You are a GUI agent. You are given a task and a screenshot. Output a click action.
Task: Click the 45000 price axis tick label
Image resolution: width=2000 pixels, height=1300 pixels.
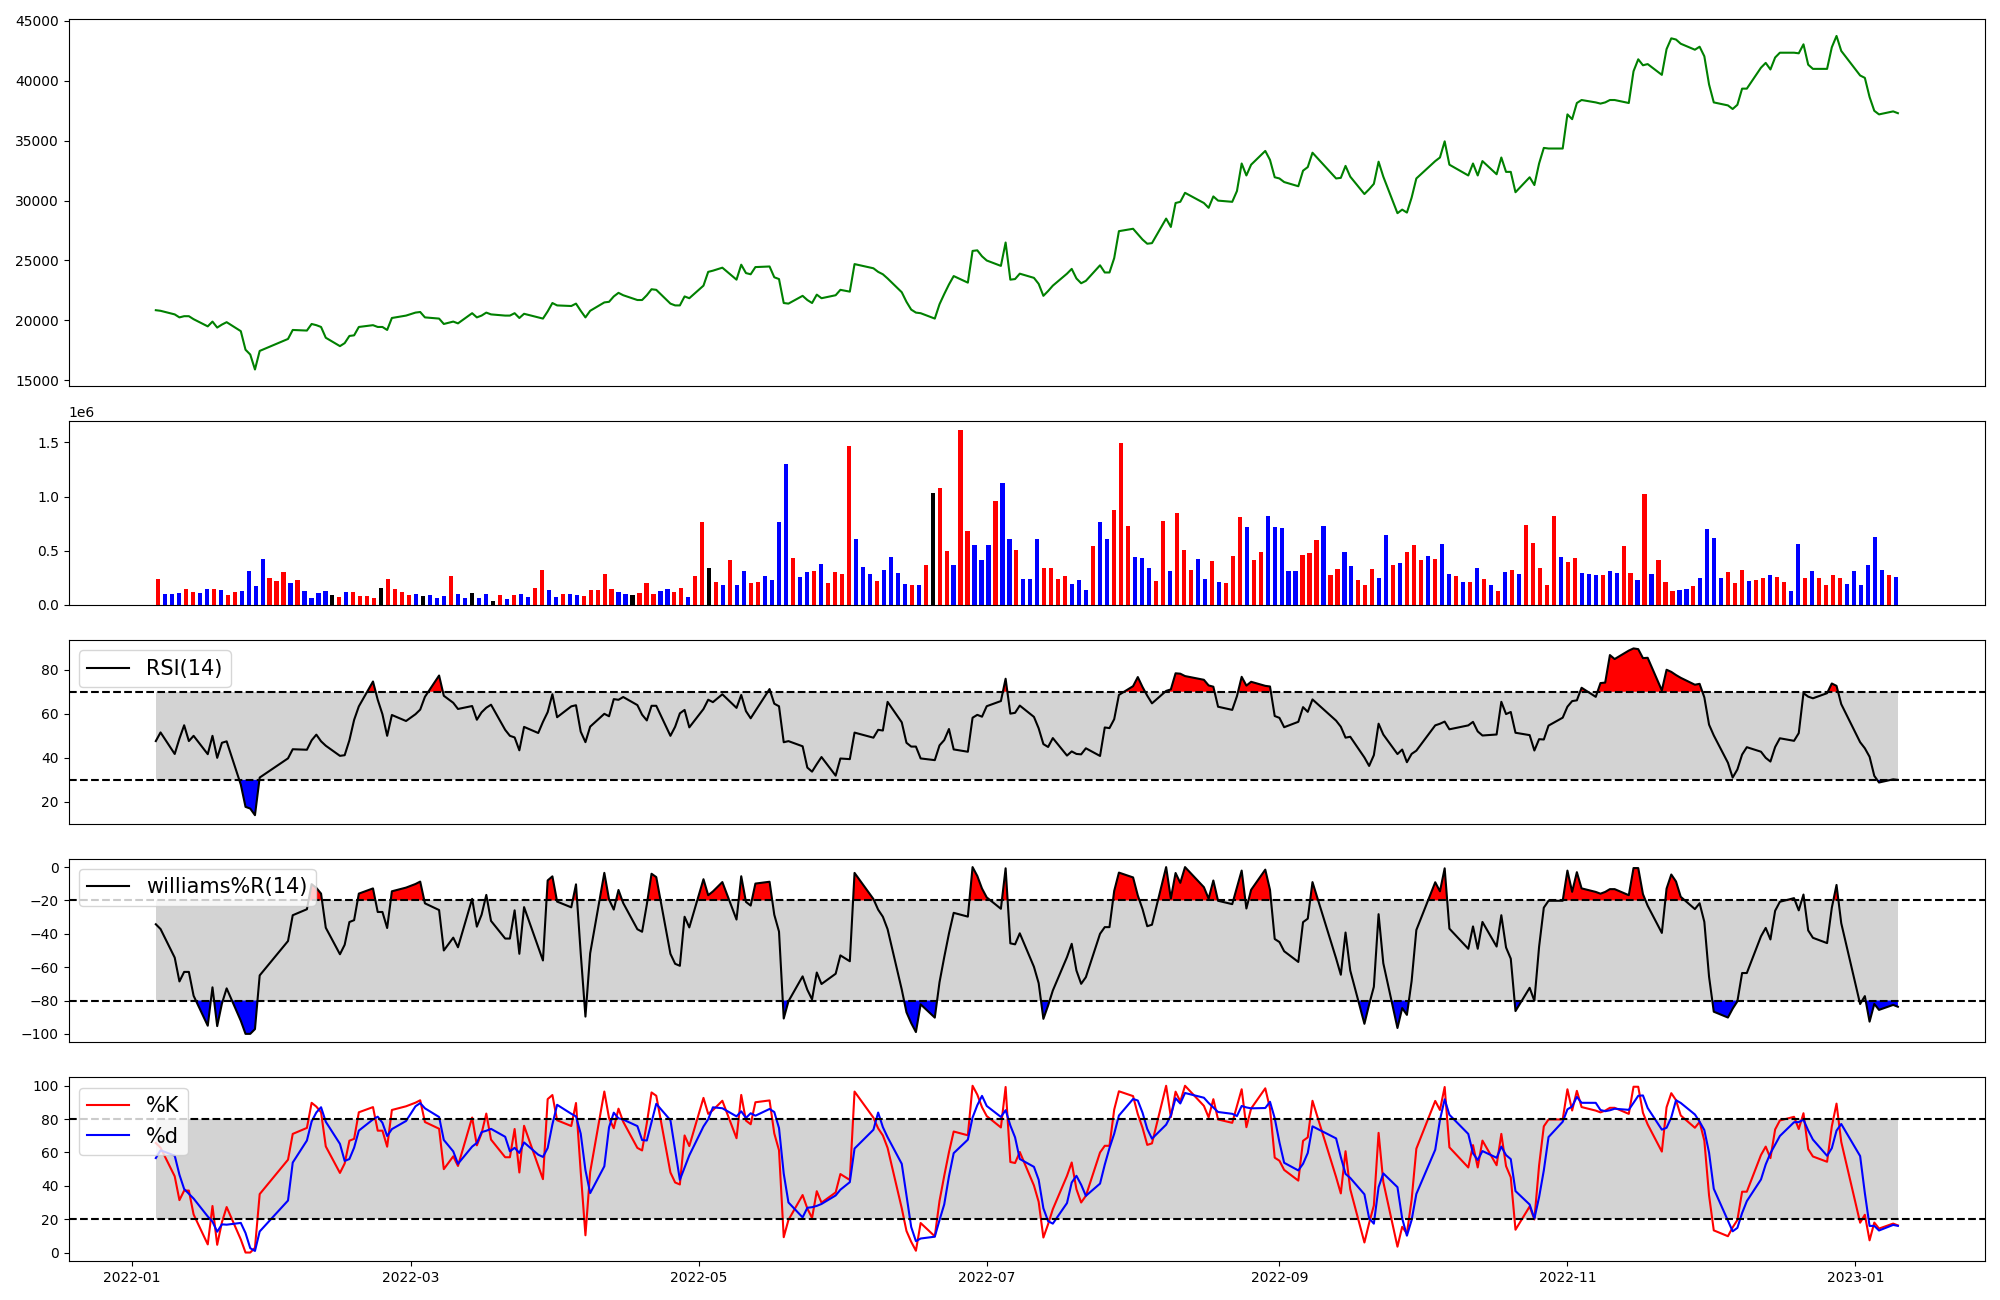click(37, 21)
